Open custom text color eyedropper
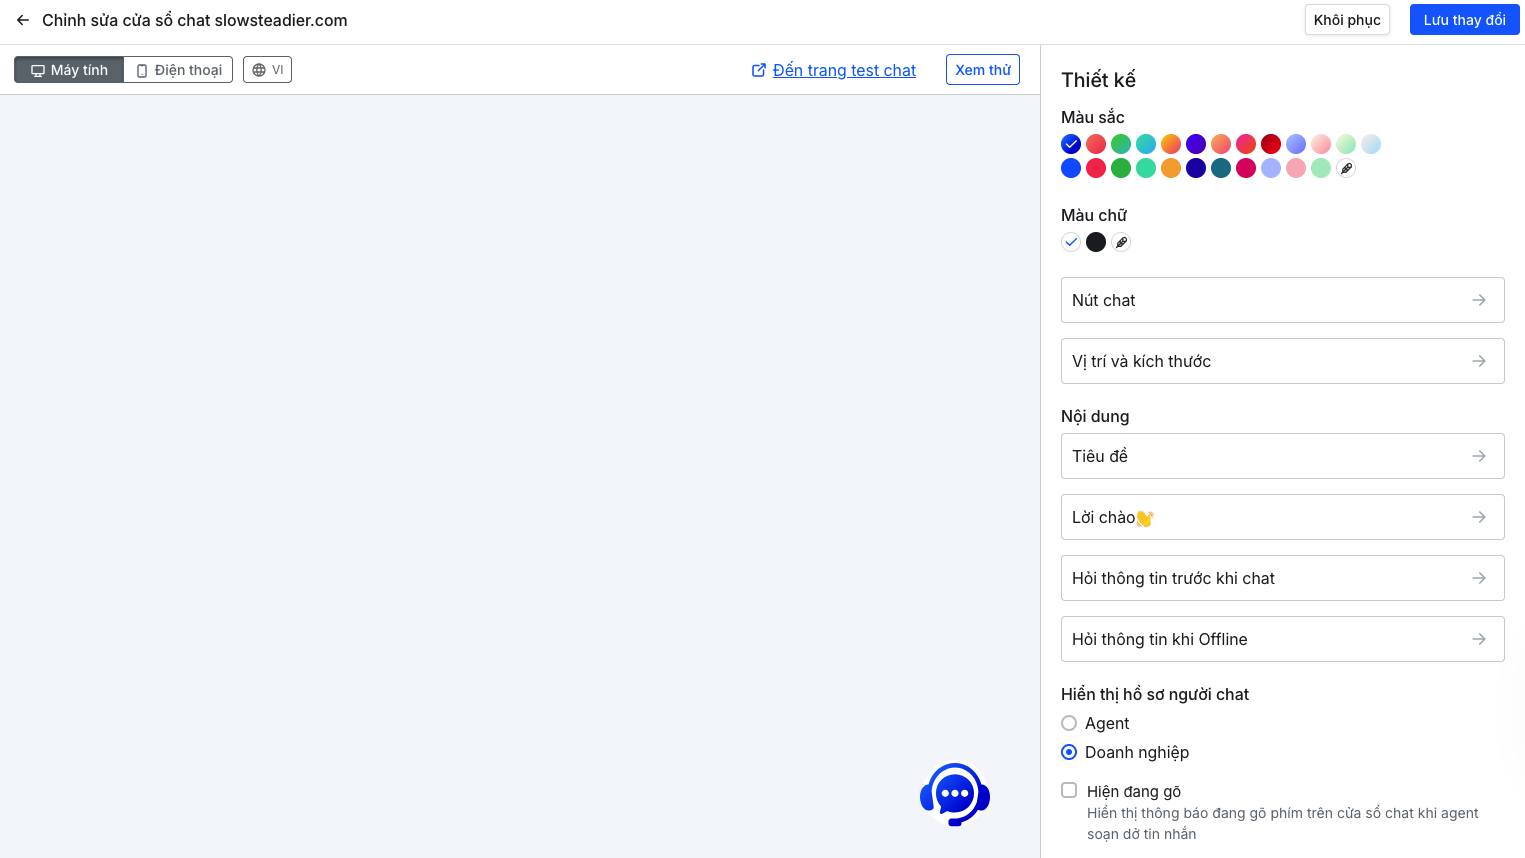1525x858 pixels. click(x=1121, y=242)
